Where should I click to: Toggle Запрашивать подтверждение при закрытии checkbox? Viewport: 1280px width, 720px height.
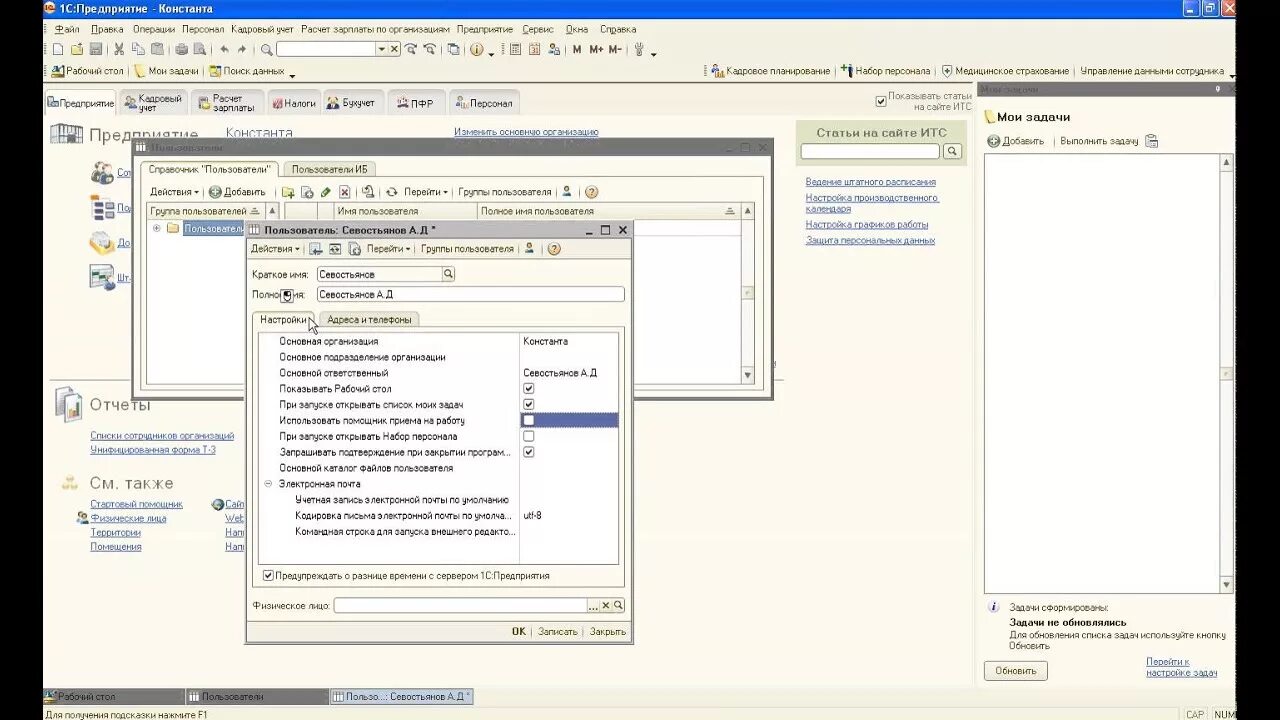528,452
